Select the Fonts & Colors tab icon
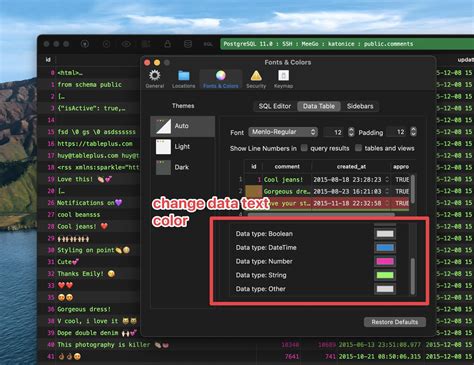 [x=221, y=76]
